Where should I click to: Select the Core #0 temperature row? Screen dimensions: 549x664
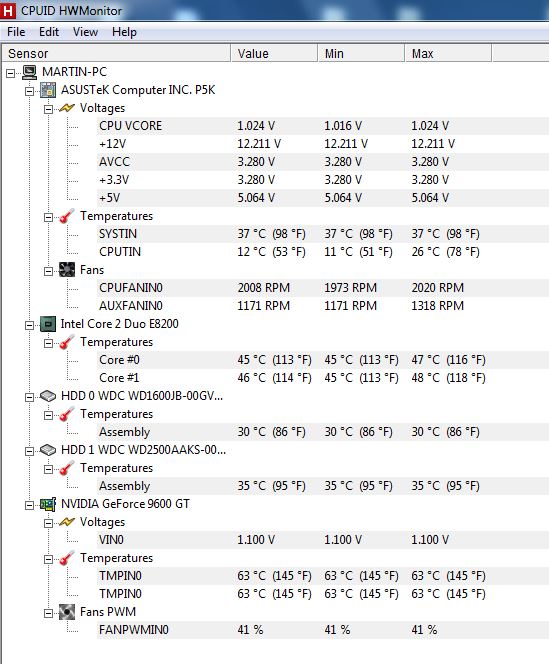(x=323, y=360)
